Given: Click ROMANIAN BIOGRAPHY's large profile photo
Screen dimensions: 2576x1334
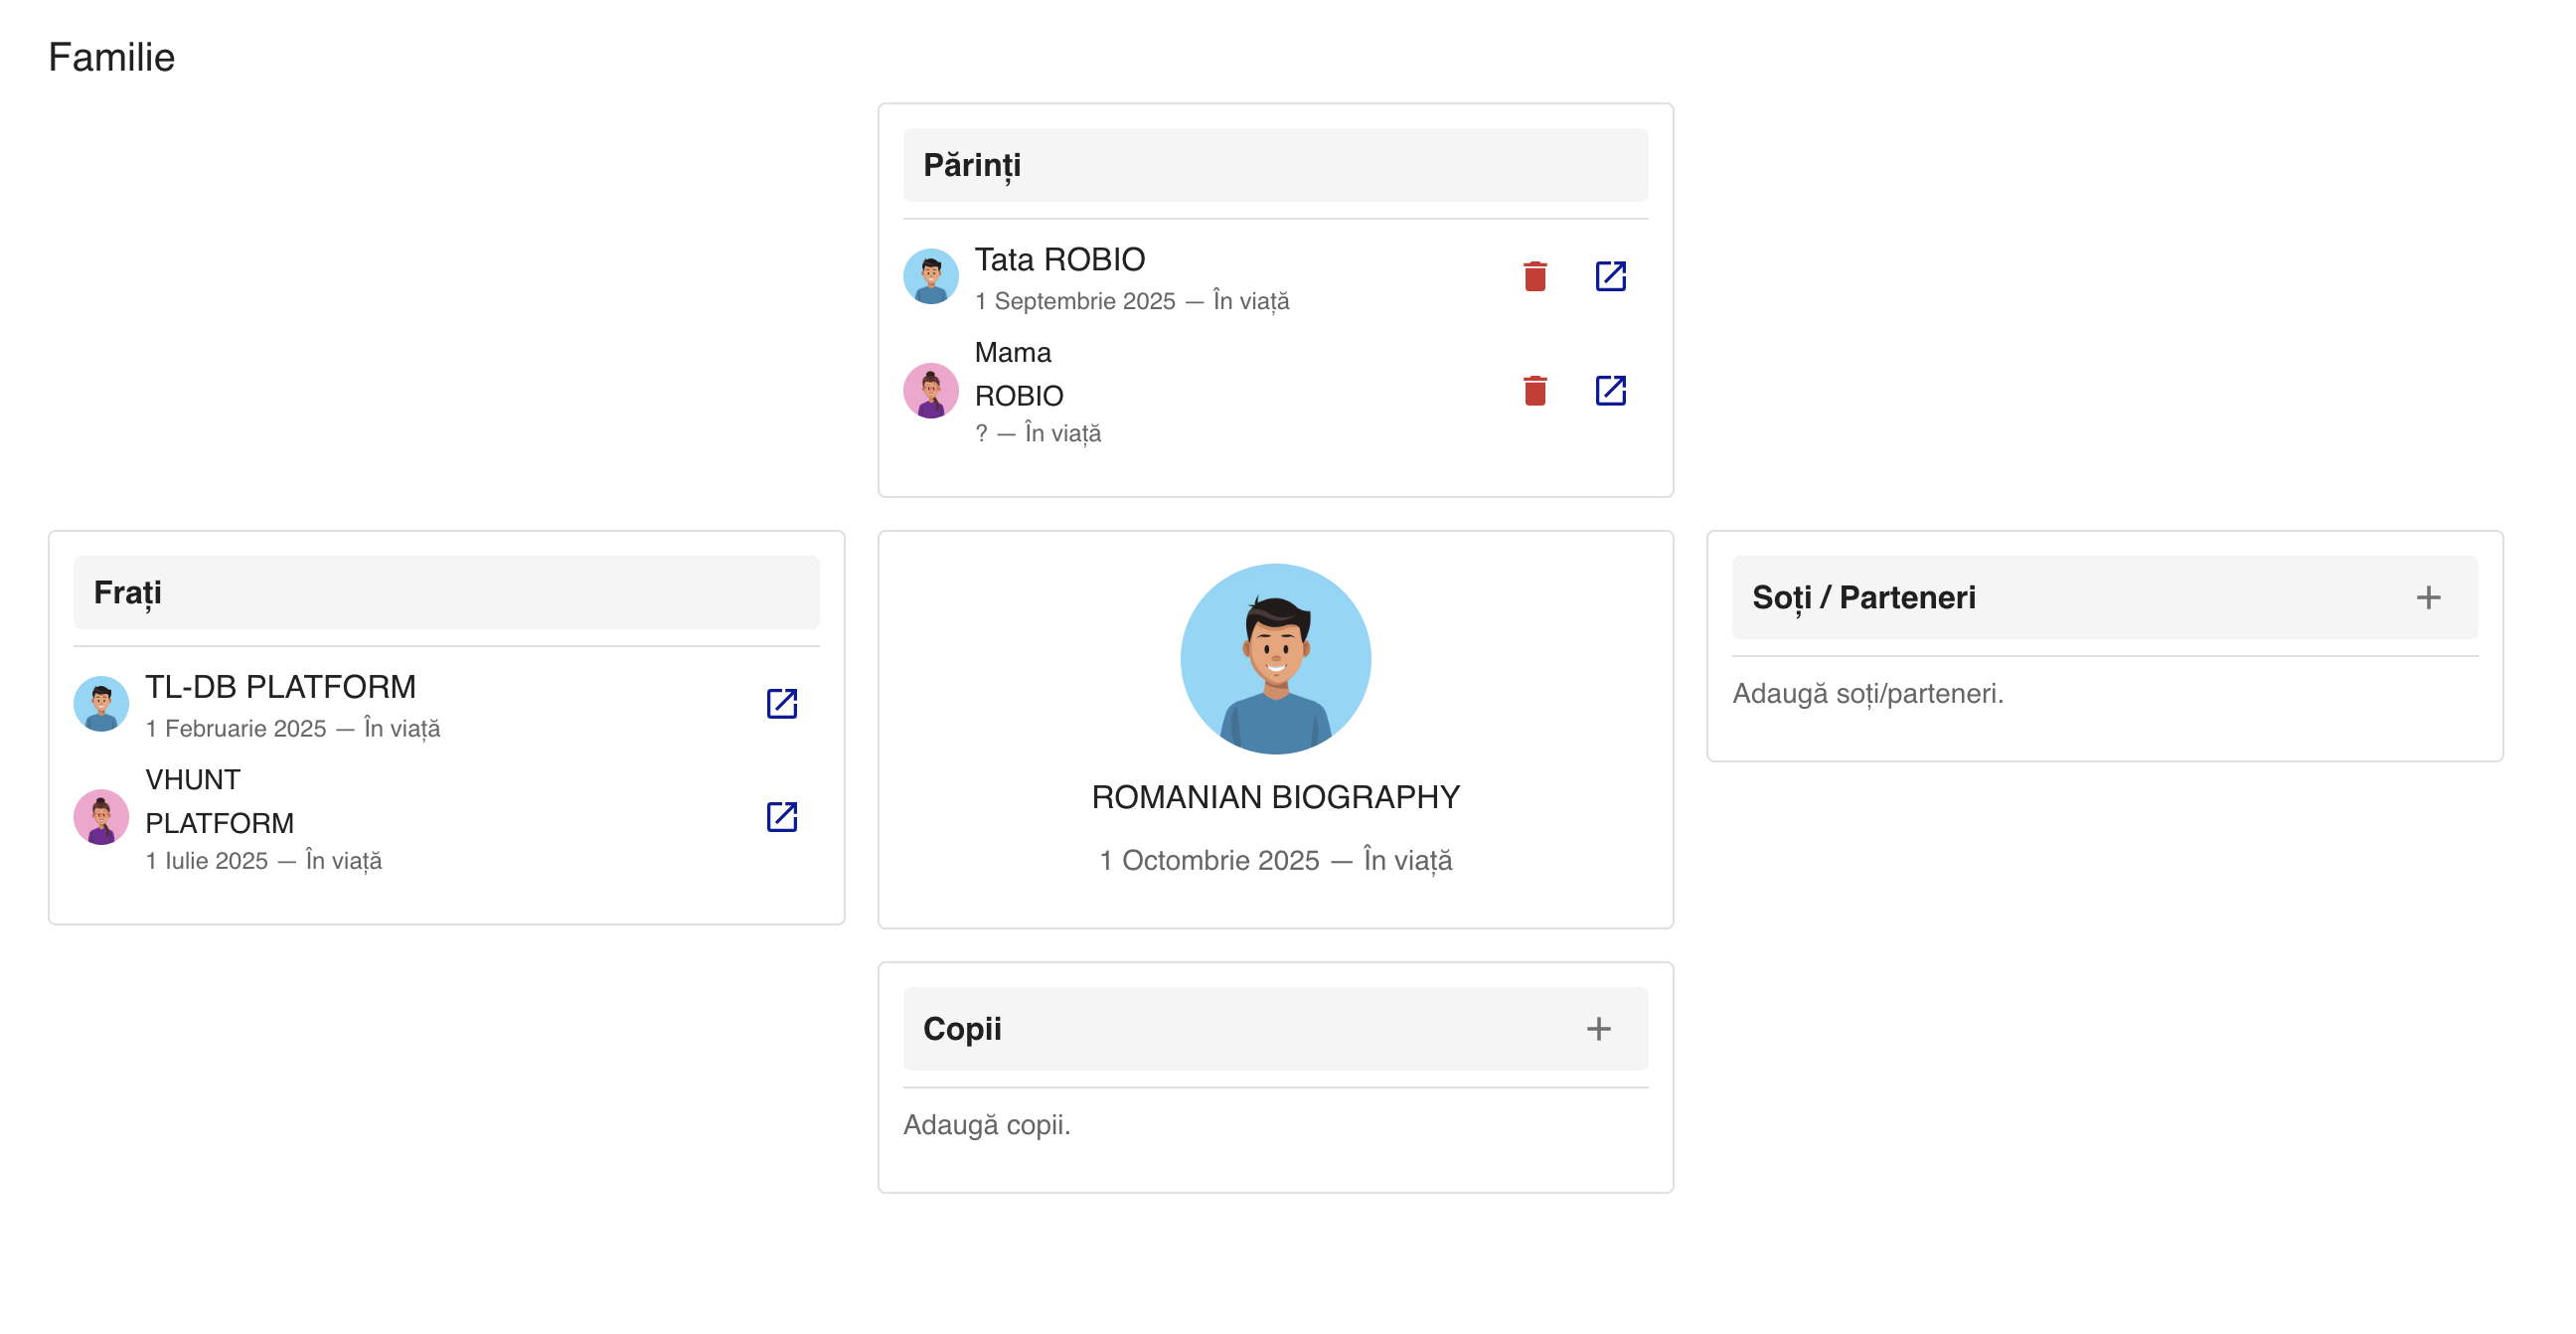Looking at the screenshot, I should 1275,658.
